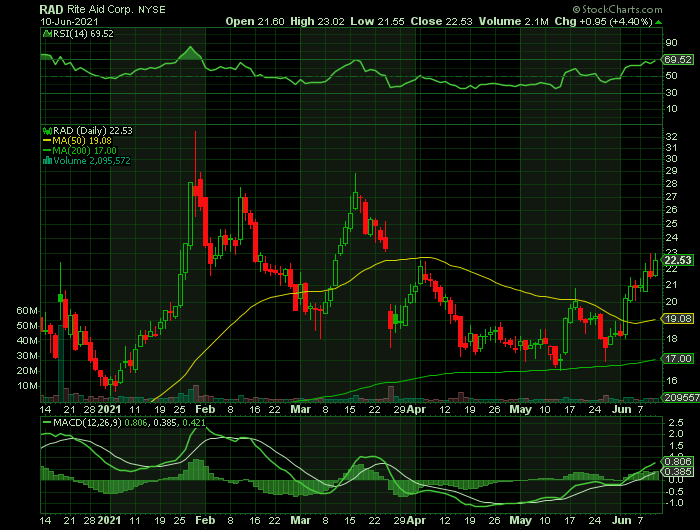The width and height of the screenshot is (700, 530).
Task: Click the 0.806 tag on the MACD axis
Action: 678,462
